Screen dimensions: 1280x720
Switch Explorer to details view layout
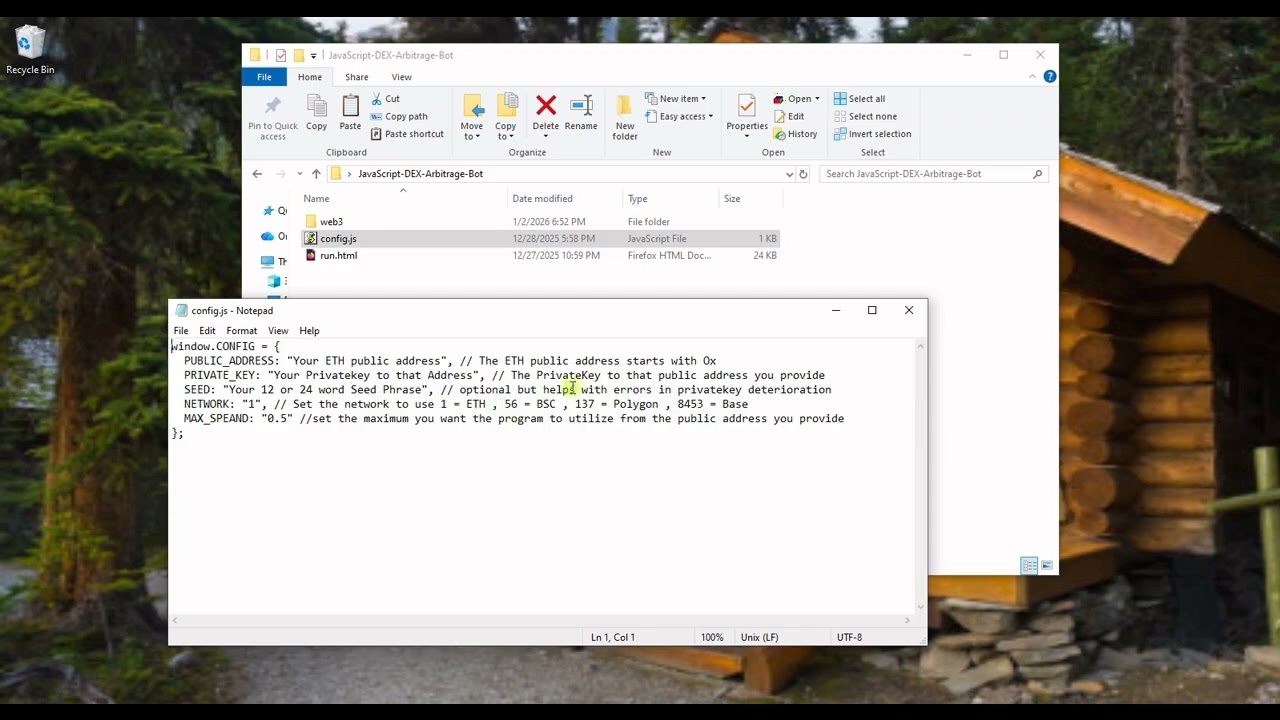pyautogui.click(x=1029, y=566)
